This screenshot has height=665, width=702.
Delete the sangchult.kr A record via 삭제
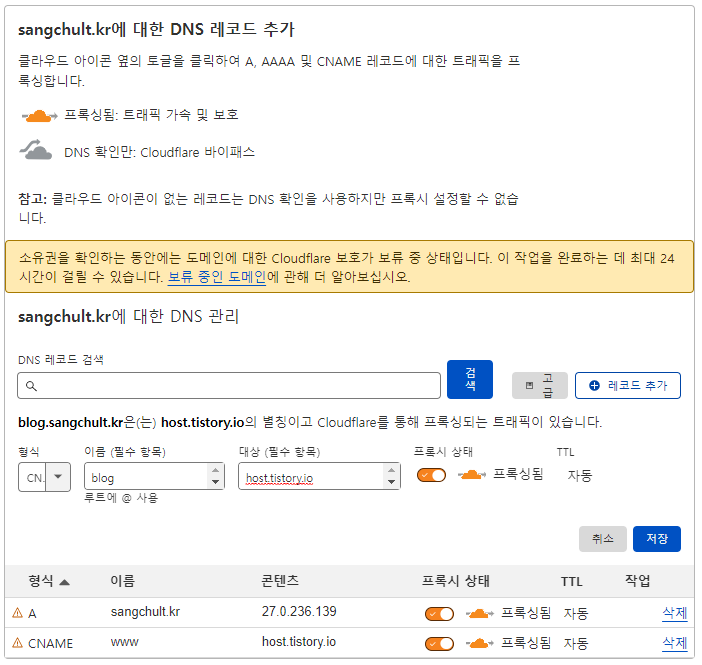point(675,613)
